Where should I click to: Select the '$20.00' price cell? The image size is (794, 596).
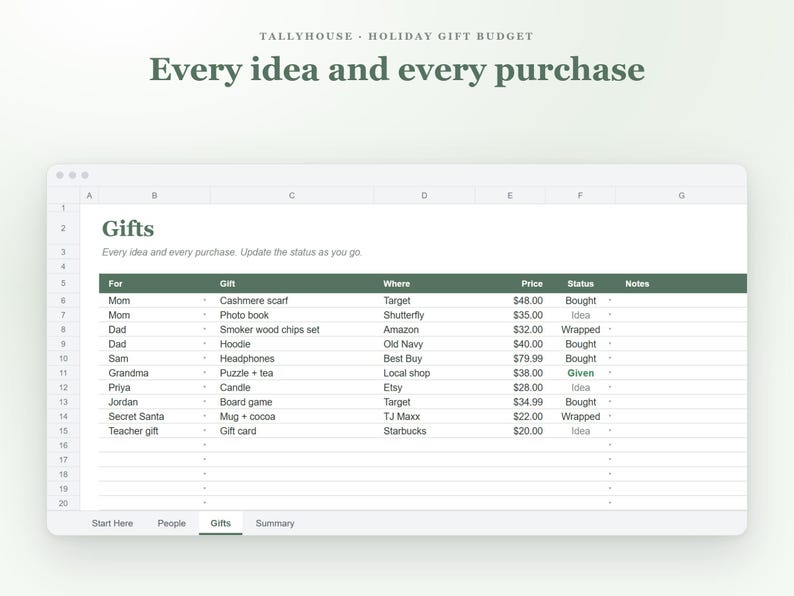tap(510, 431)
